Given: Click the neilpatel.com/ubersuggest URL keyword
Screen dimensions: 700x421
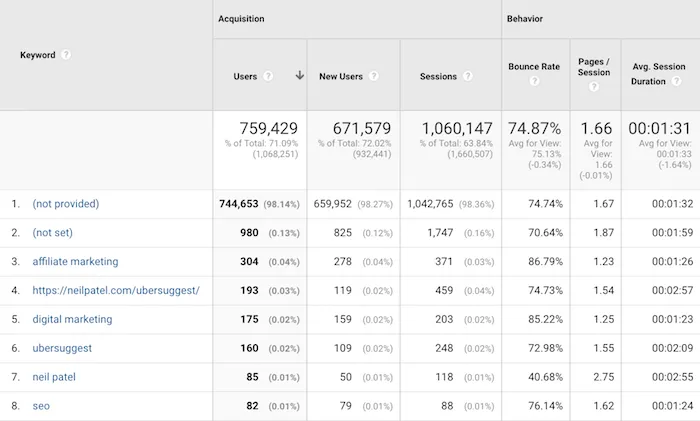Looking at the screenshot, I should 116,291.
